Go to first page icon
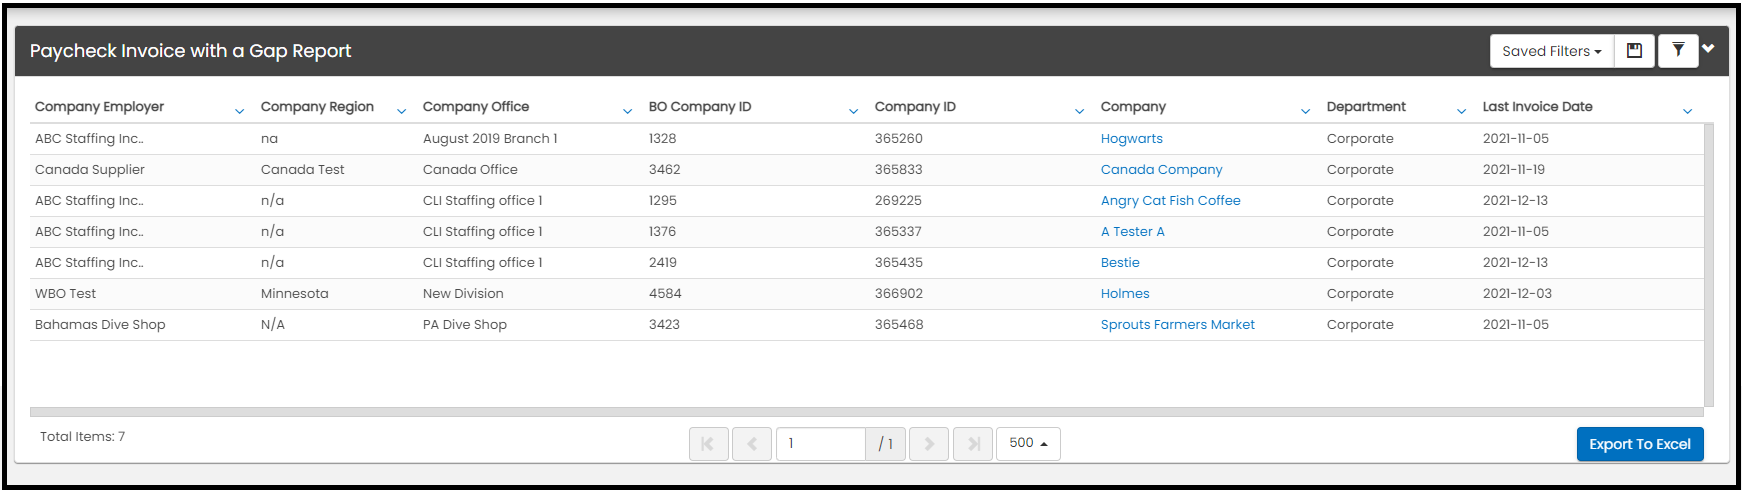The height and width of the screenshot is (493, 1742). tap(708, 444)
